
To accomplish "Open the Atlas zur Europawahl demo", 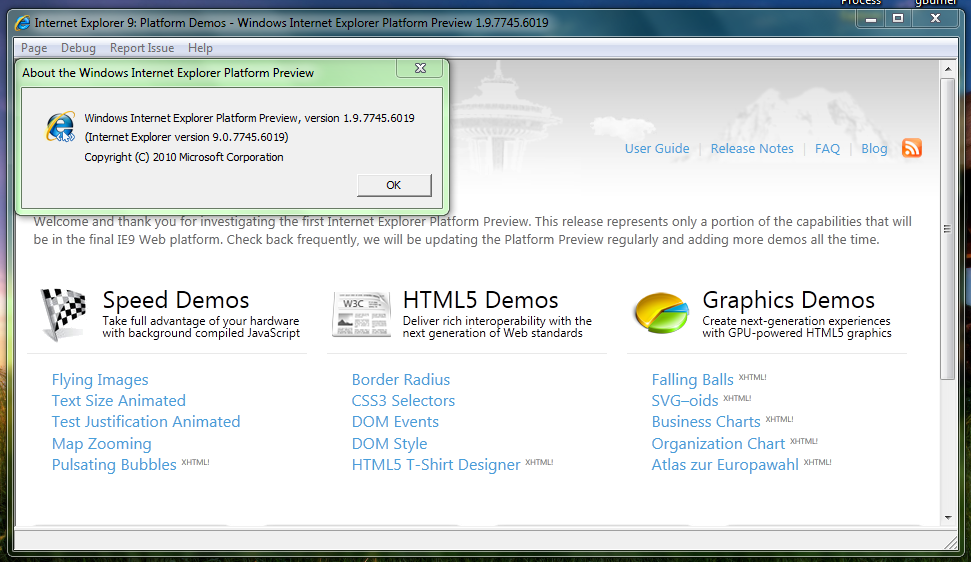I will pyautogui.click(x=725, y=465).
